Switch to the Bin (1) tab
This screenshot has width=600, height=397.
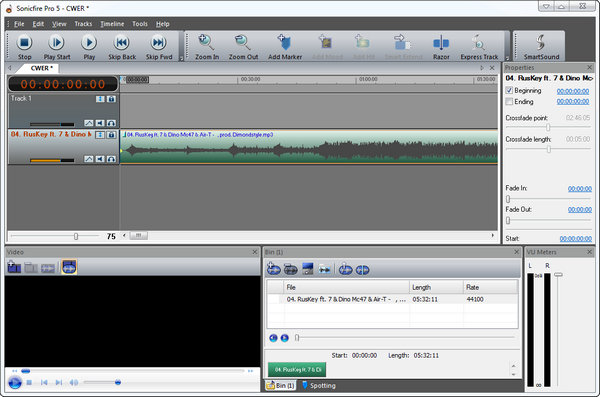click(280, 385)
